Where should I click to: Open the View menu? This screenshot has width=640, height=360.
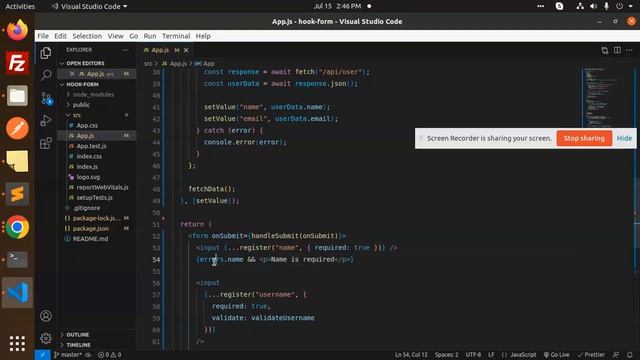click(x=116, y=36)
